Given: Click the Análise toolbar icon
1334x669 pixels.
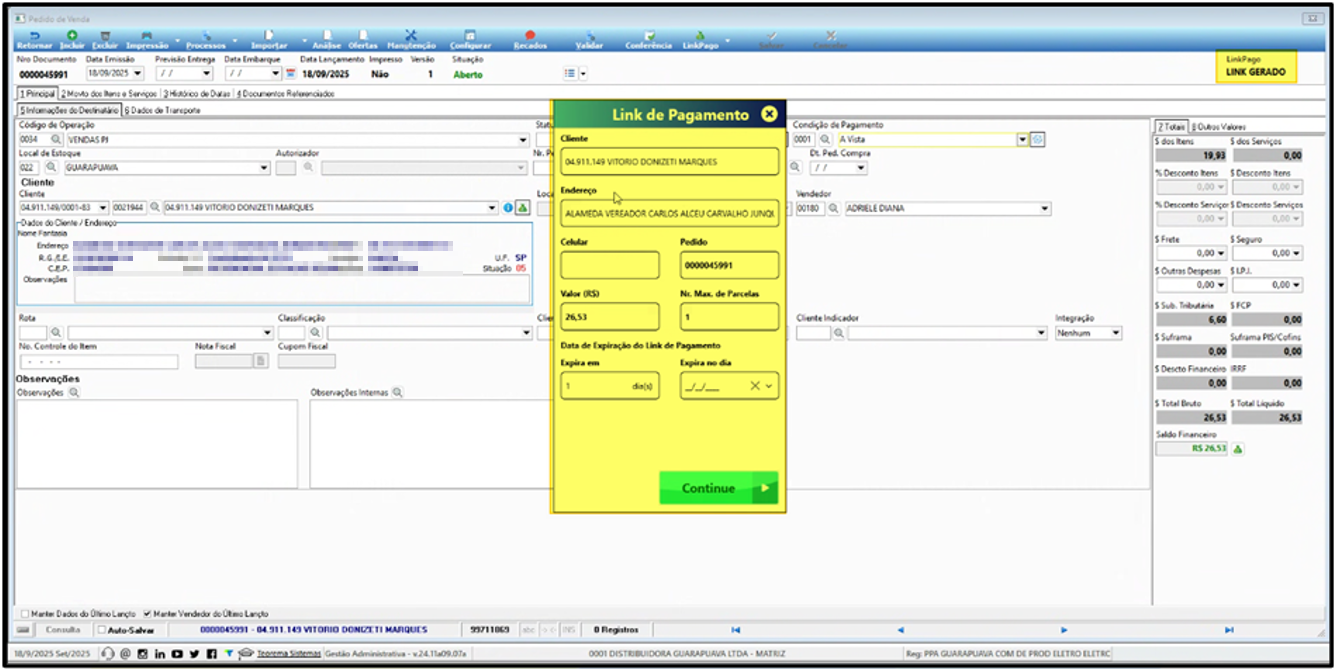Looking at the screenshot, I should click(327, 39).
